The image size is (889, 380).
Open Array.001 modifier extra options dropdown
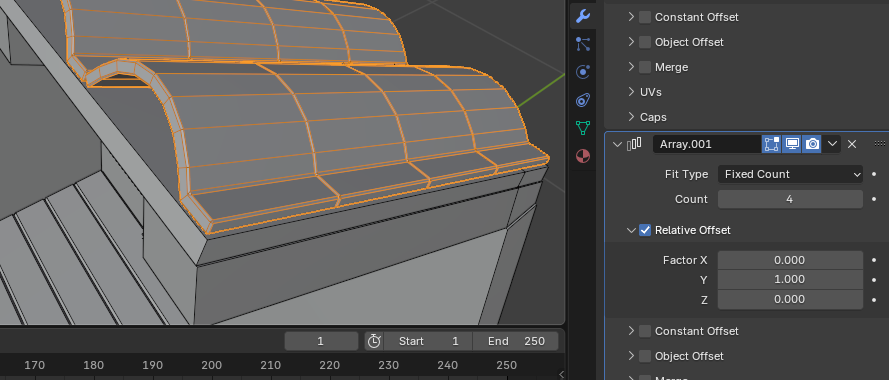click(x=832, y=144)
